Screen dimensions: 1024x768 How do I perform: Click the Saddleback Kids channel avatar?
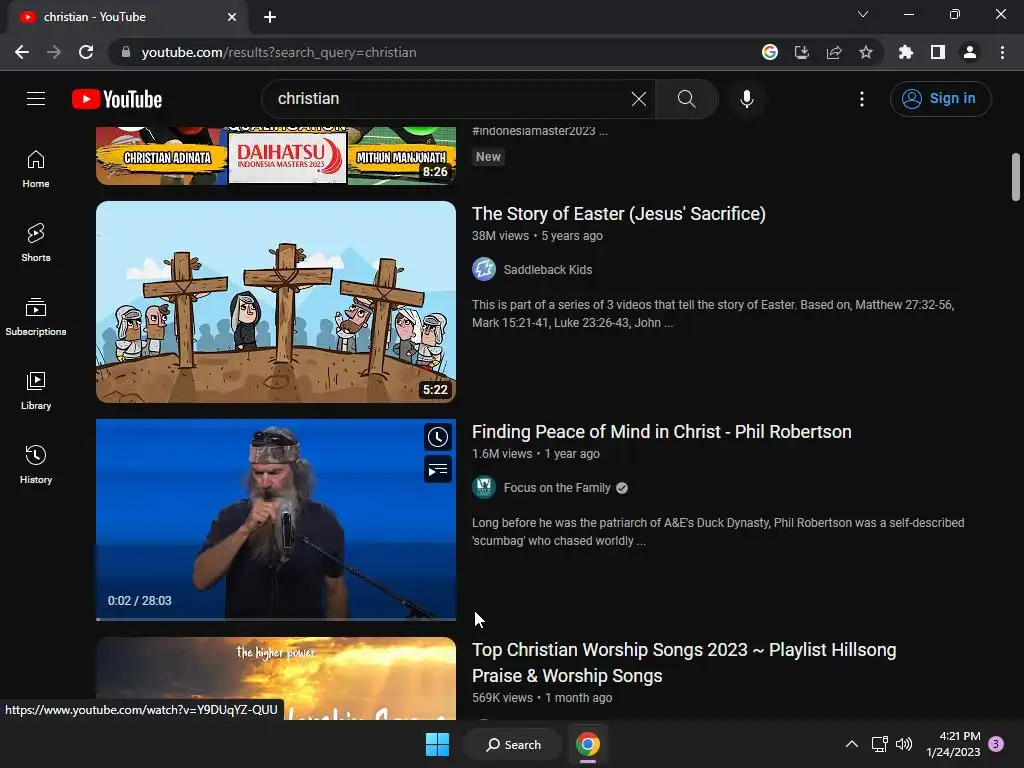(x=484, y=269)
